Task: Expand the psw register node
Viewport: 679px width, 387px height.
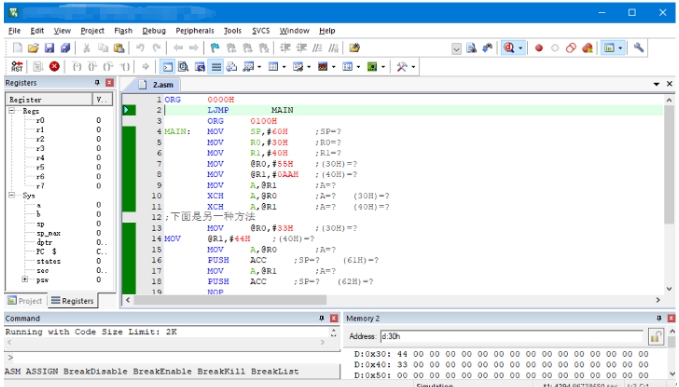Action: (x=25, y=279)
